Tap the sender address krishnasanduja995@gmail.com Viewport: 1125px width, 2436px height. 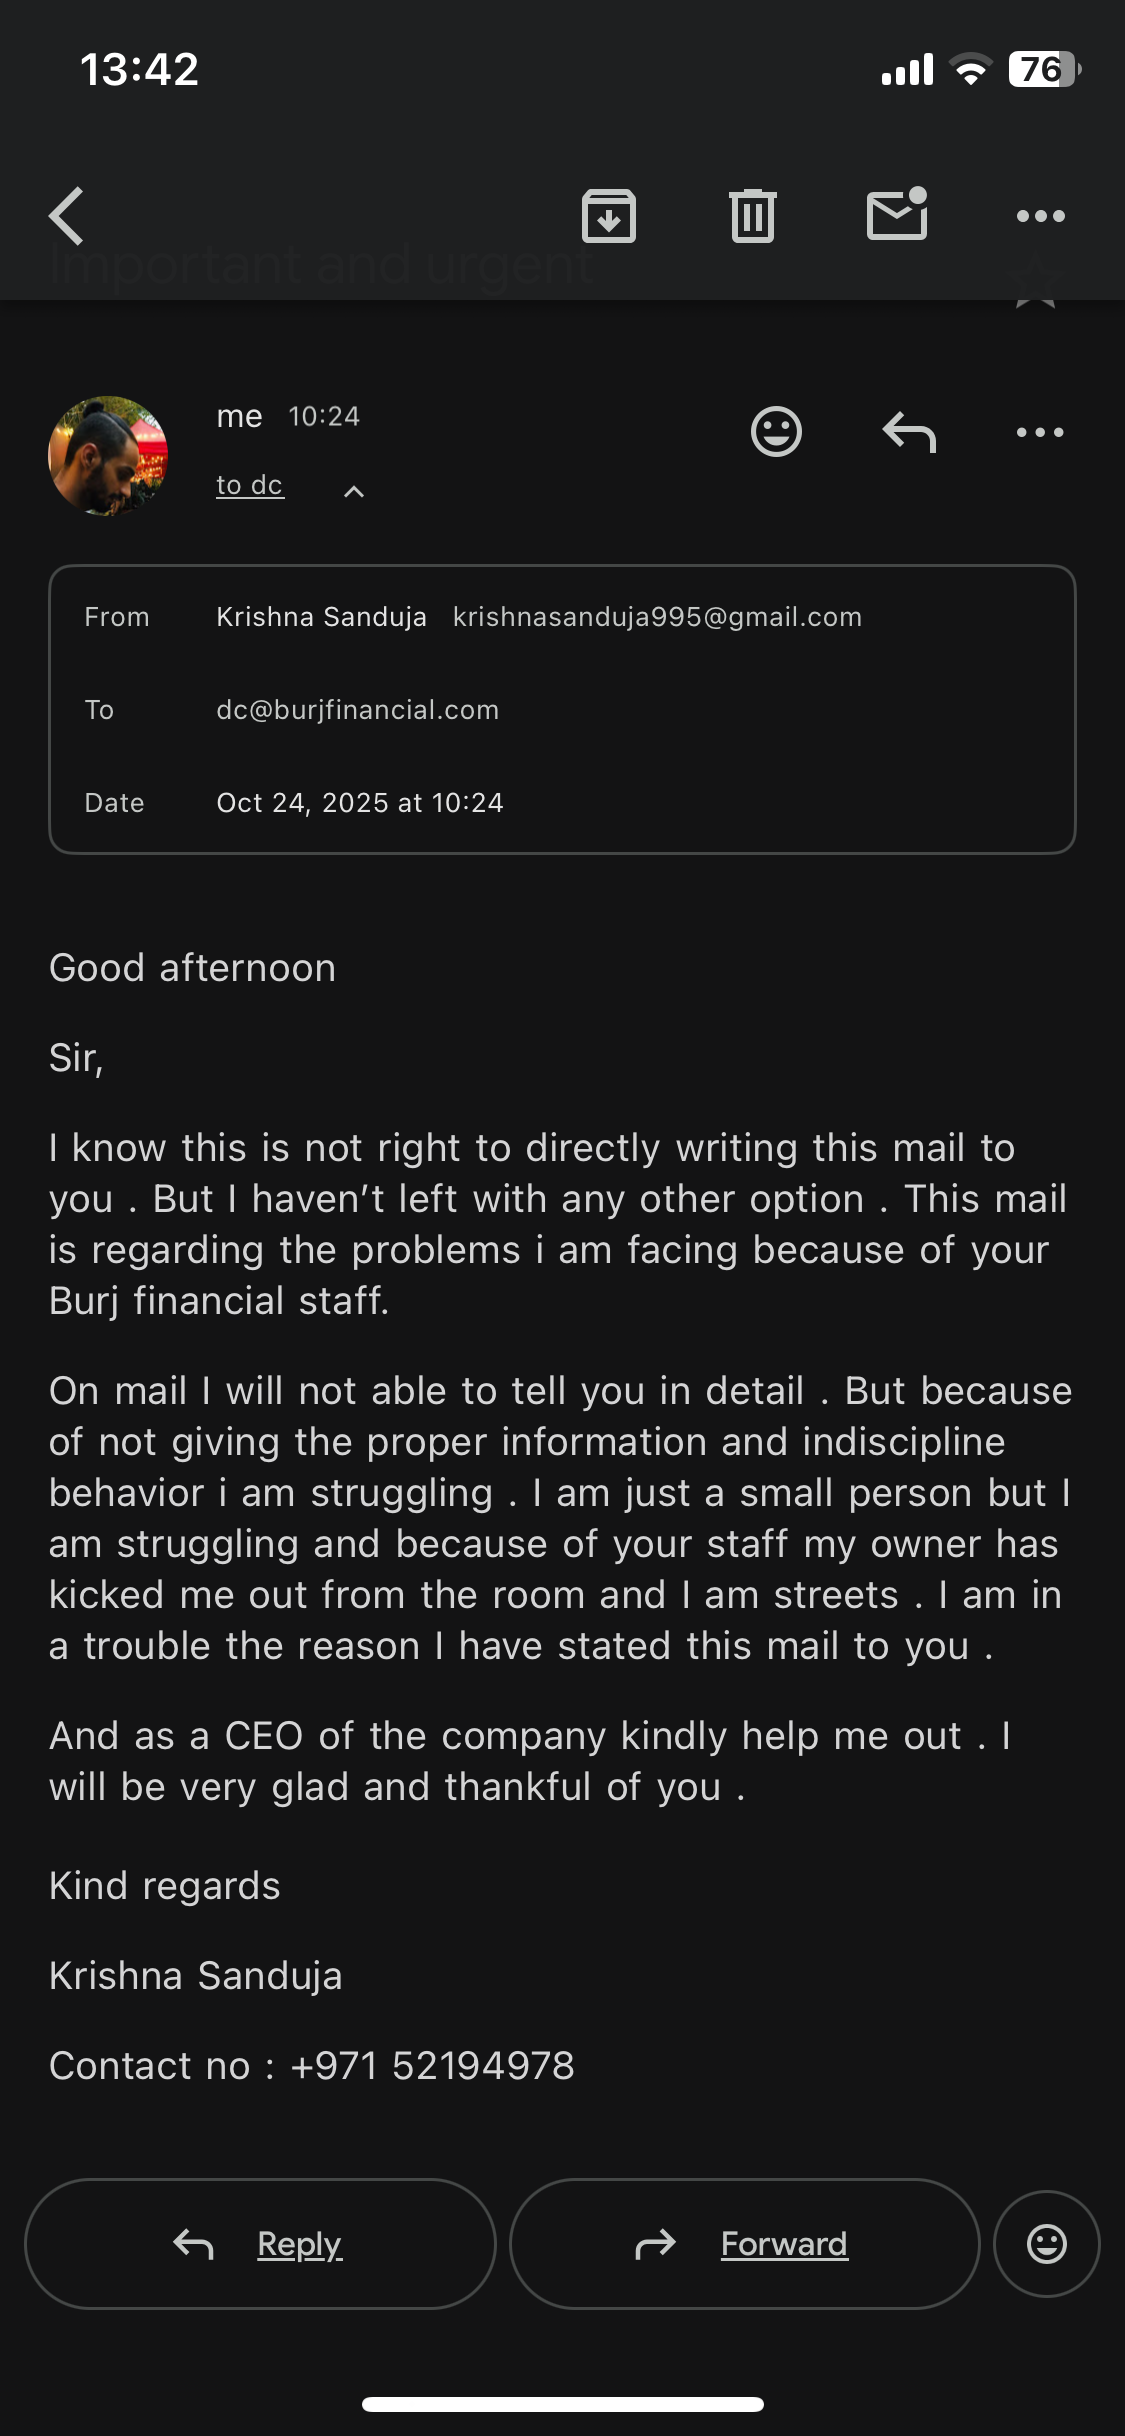pyautogui.click(x=657, y=617)
